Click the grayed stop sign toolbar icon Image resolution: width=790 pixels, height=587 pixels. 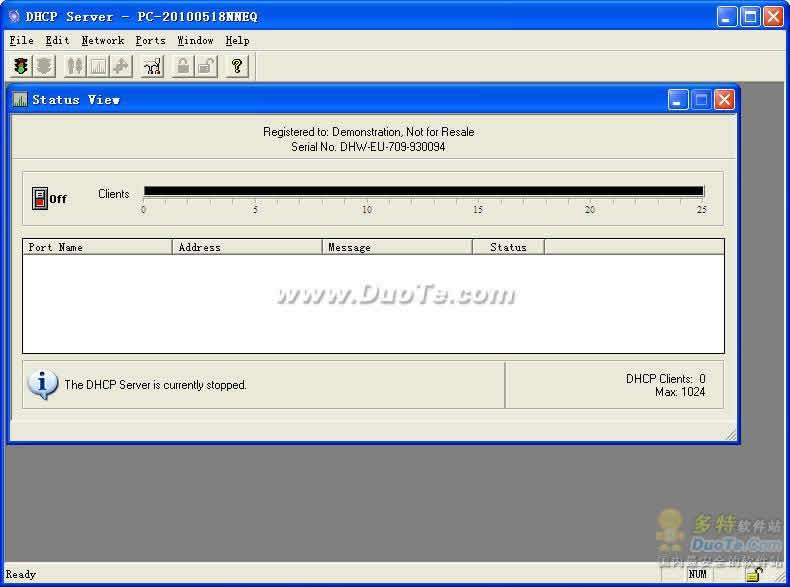44,66
